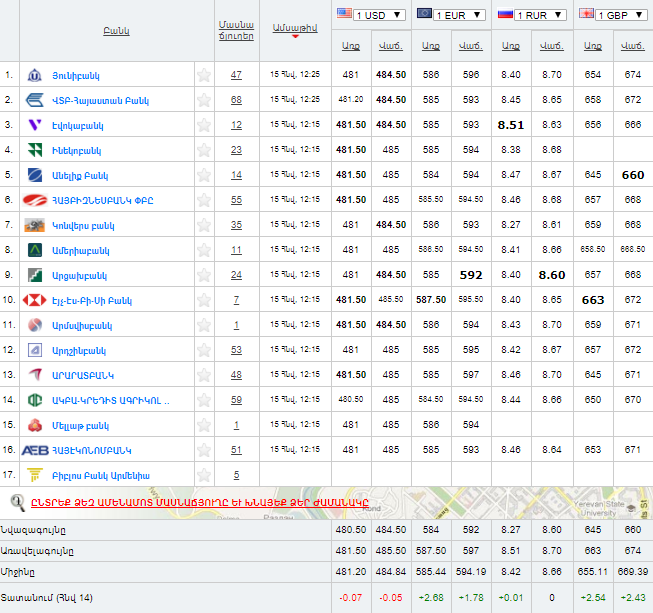Click the Converse Bank logo
Image resolution: width=653 pixels, height=613 pixels.
[35, 225]
